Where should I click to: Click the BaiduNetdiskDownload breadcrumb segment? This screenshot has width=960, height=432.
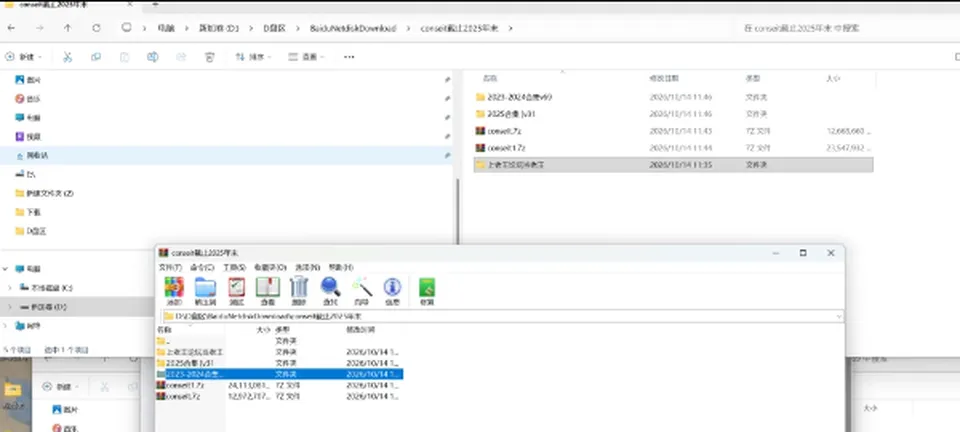(x=353, y=28)
